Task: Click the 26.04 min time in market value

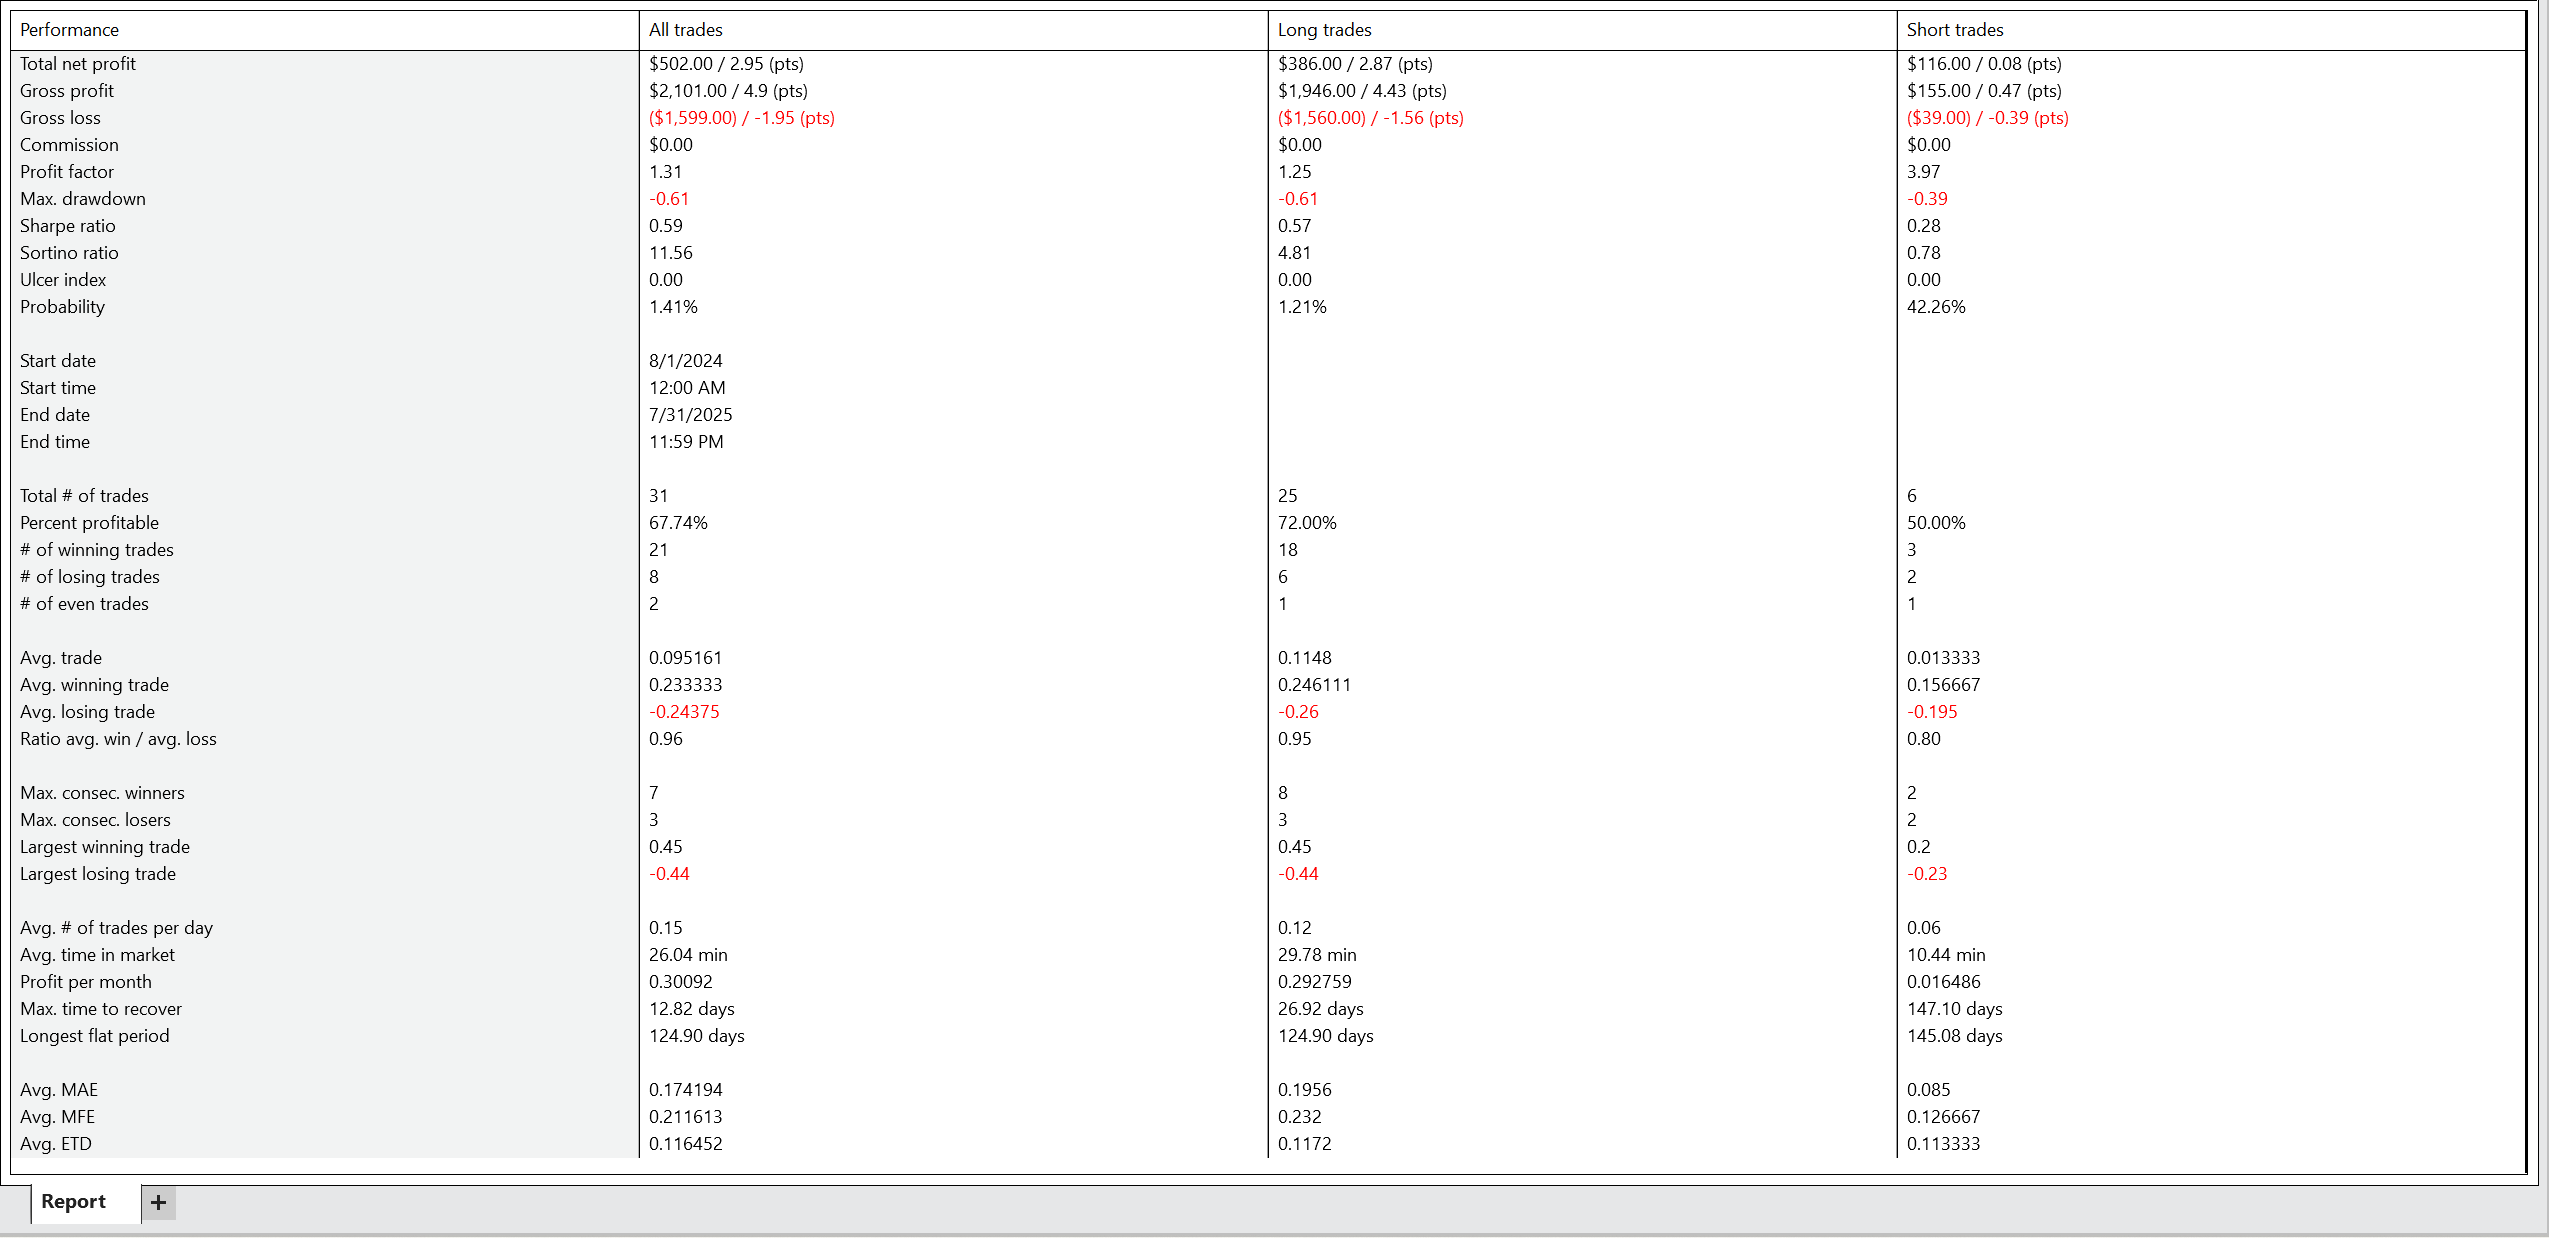Action: click(688, 955)
